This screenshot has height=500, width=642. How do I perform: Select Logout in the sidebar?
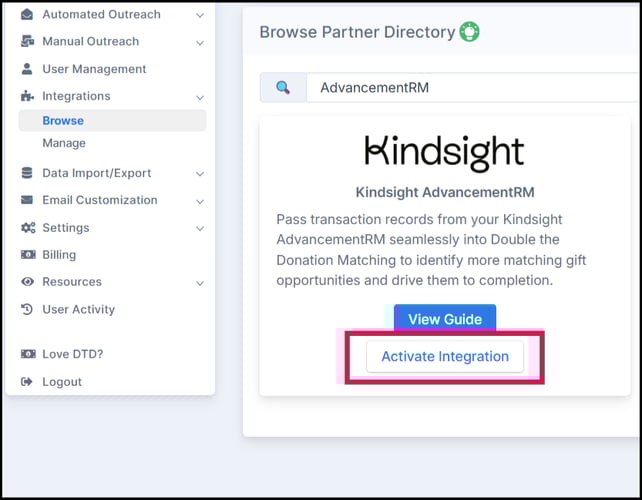point(62,382)
